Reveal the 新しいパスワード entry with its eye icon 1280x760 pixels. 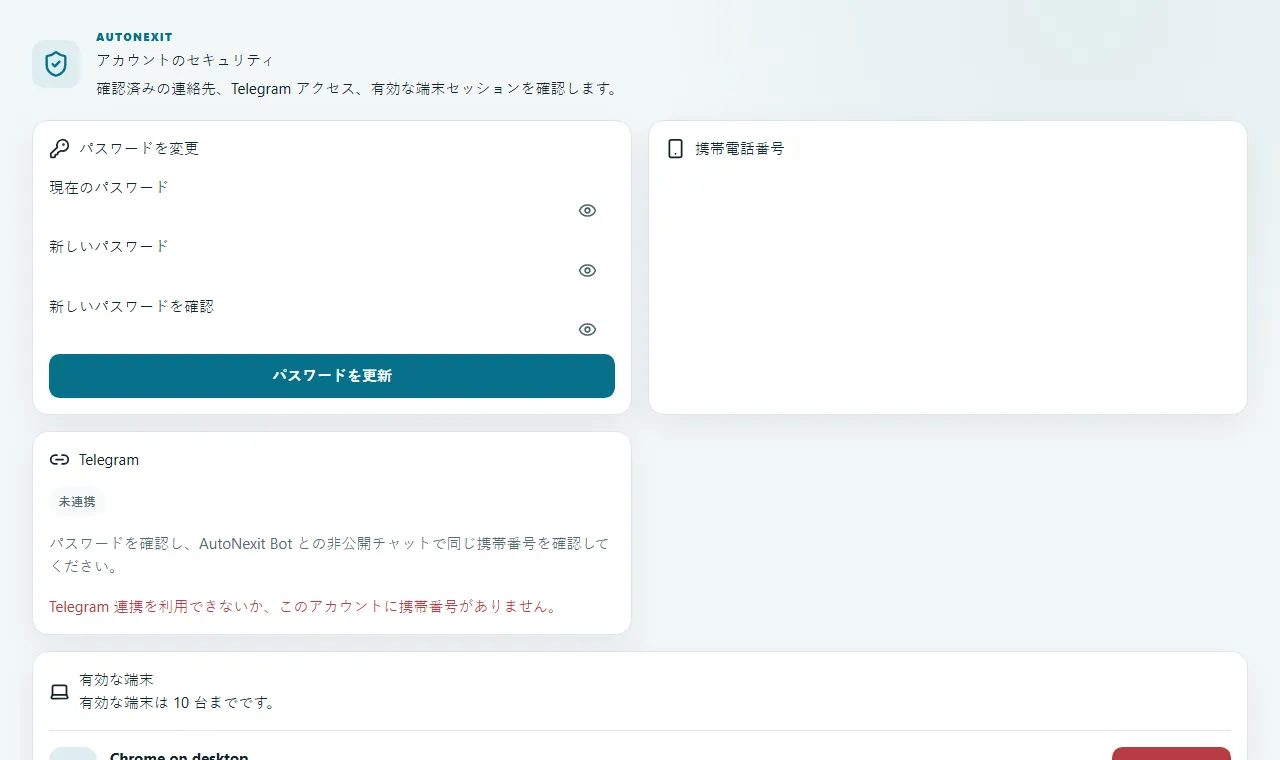point(587,270)
